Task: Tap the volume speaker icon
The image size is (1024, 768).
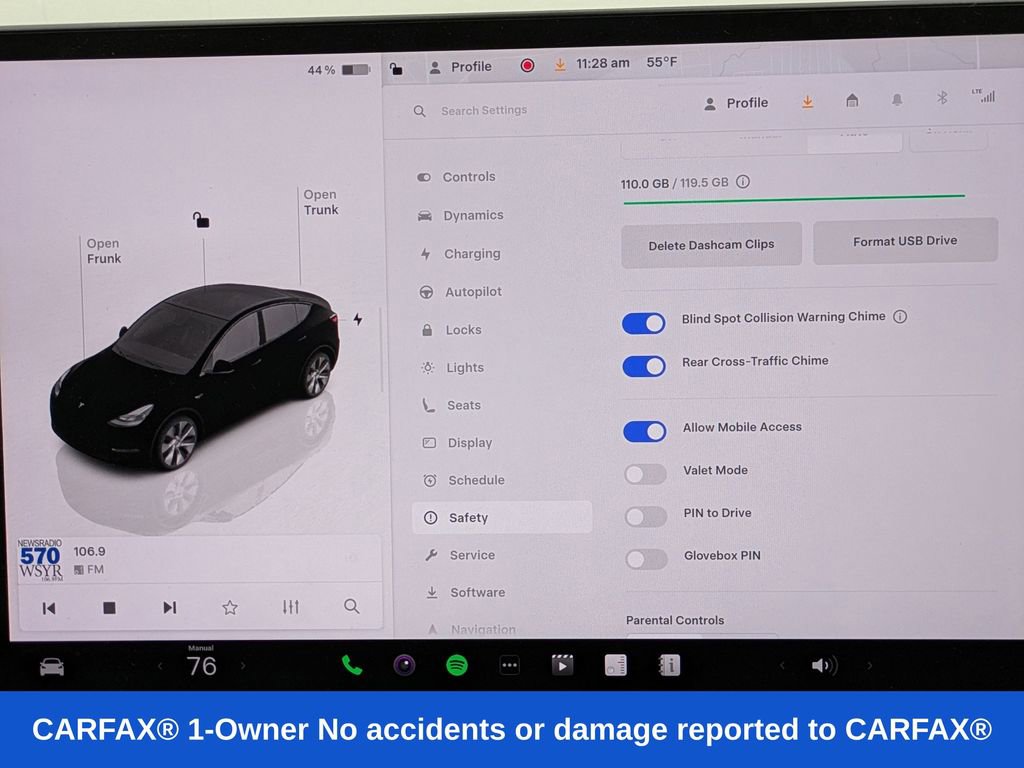Action: pos(824,665)
